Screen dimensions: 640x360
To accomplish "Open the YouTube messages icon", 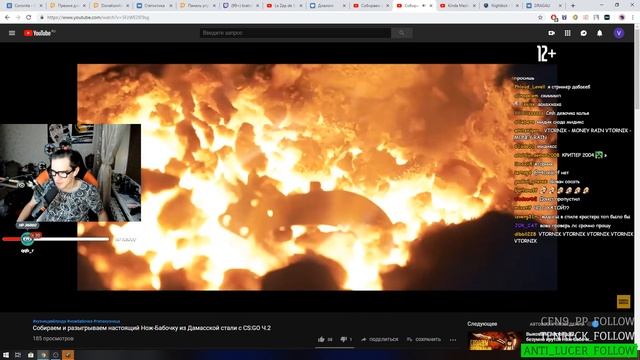I will pyautogui.click(x=584, y=33).
